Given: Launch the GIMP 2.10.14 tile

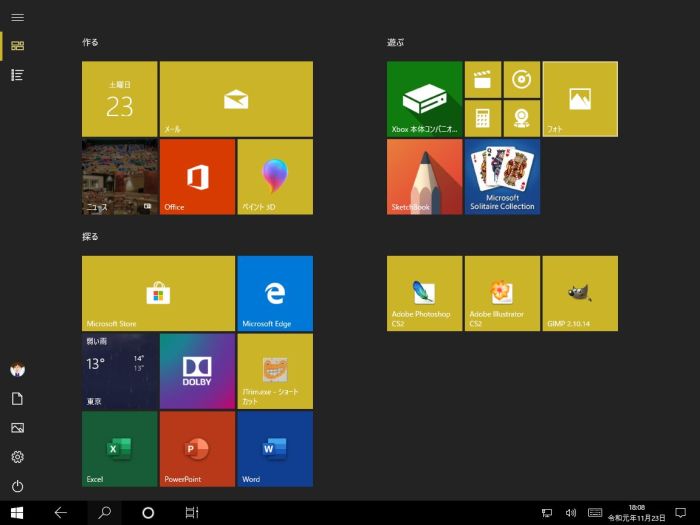Looking at the screenshot, I should (580, 293).
